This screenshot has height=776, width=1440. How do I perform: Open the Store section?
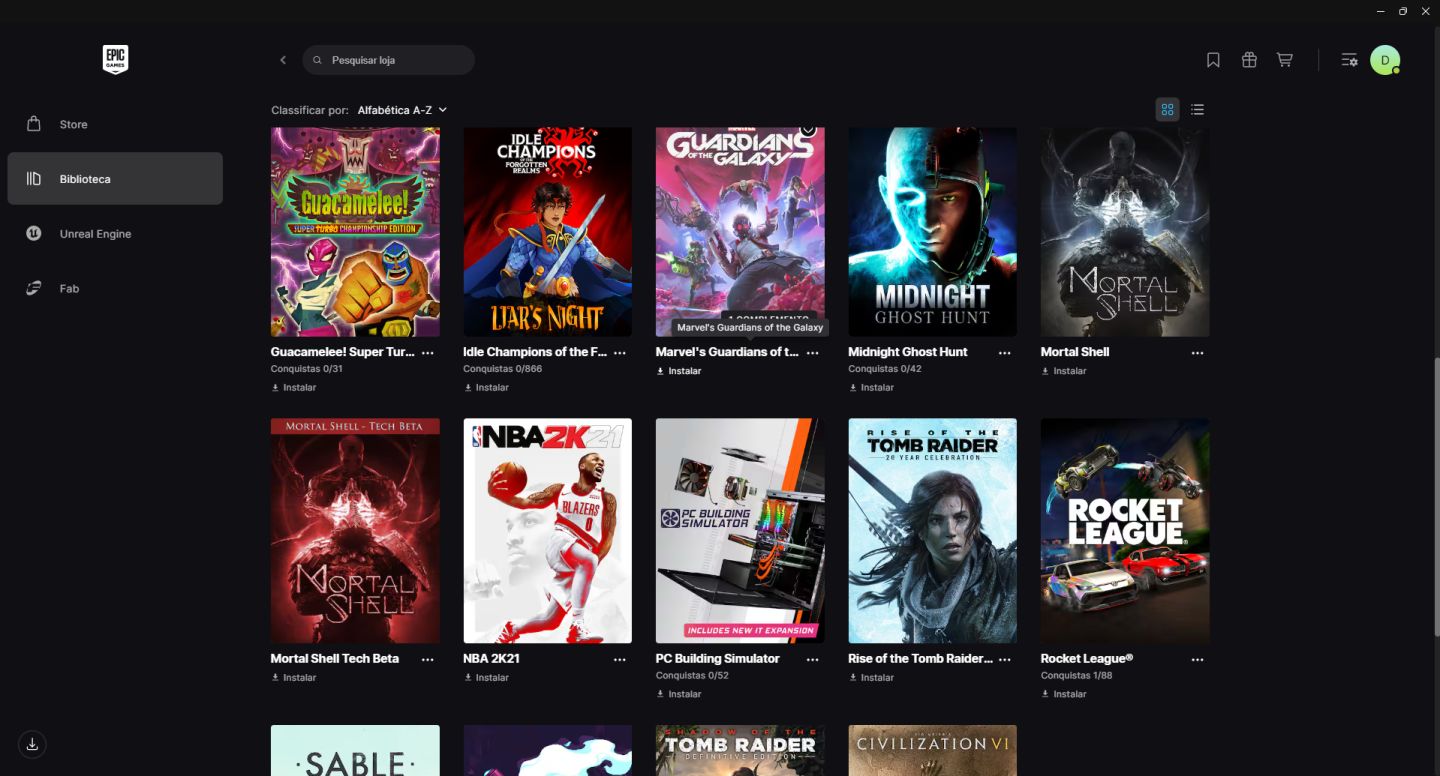115,124
